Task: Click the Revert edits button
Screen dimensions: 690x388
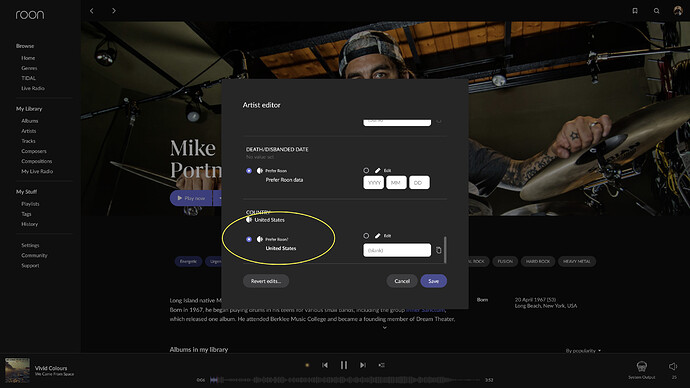Action: 266,281
